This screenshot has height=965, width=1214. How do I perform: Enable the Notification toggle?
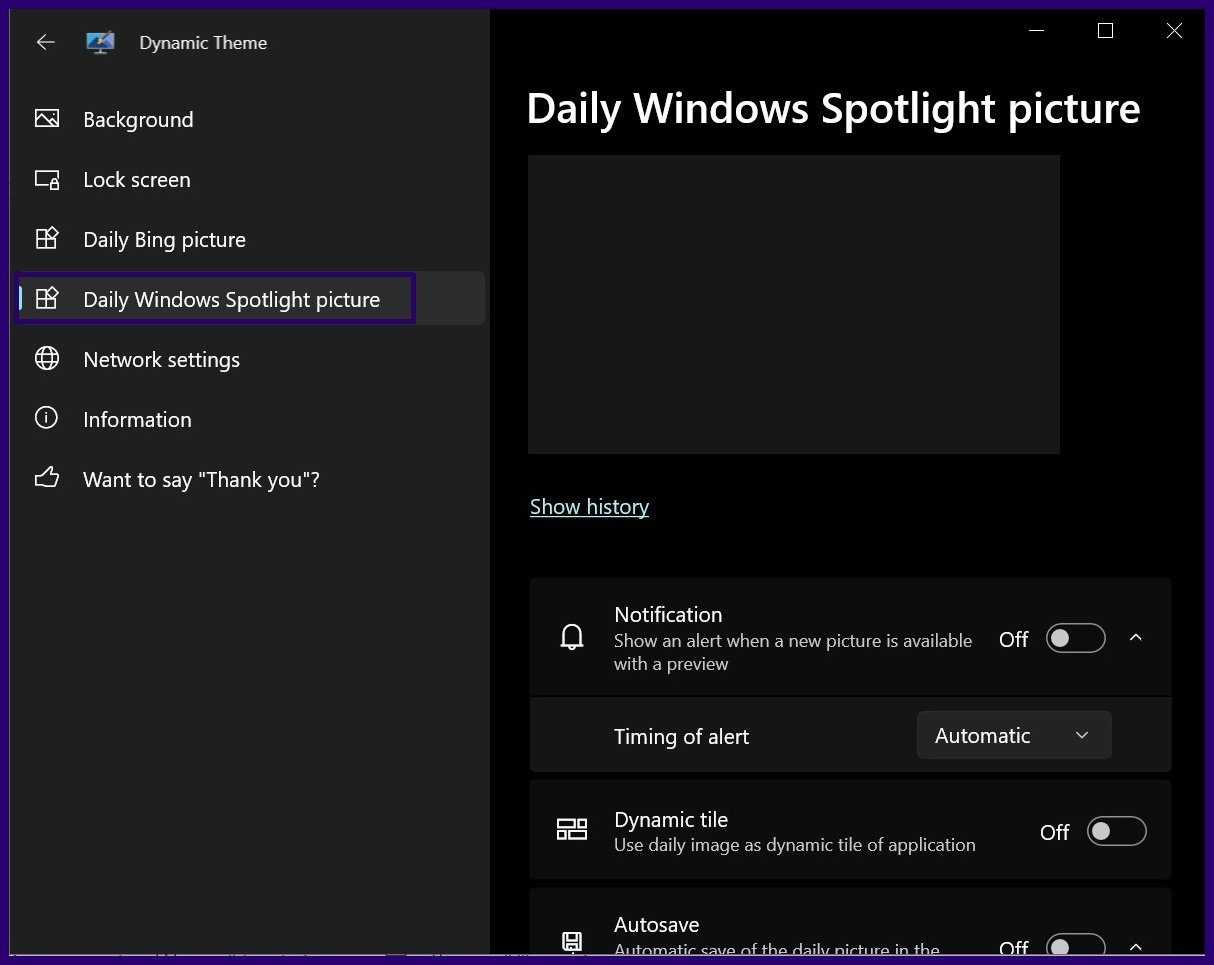click(1075, 638)
